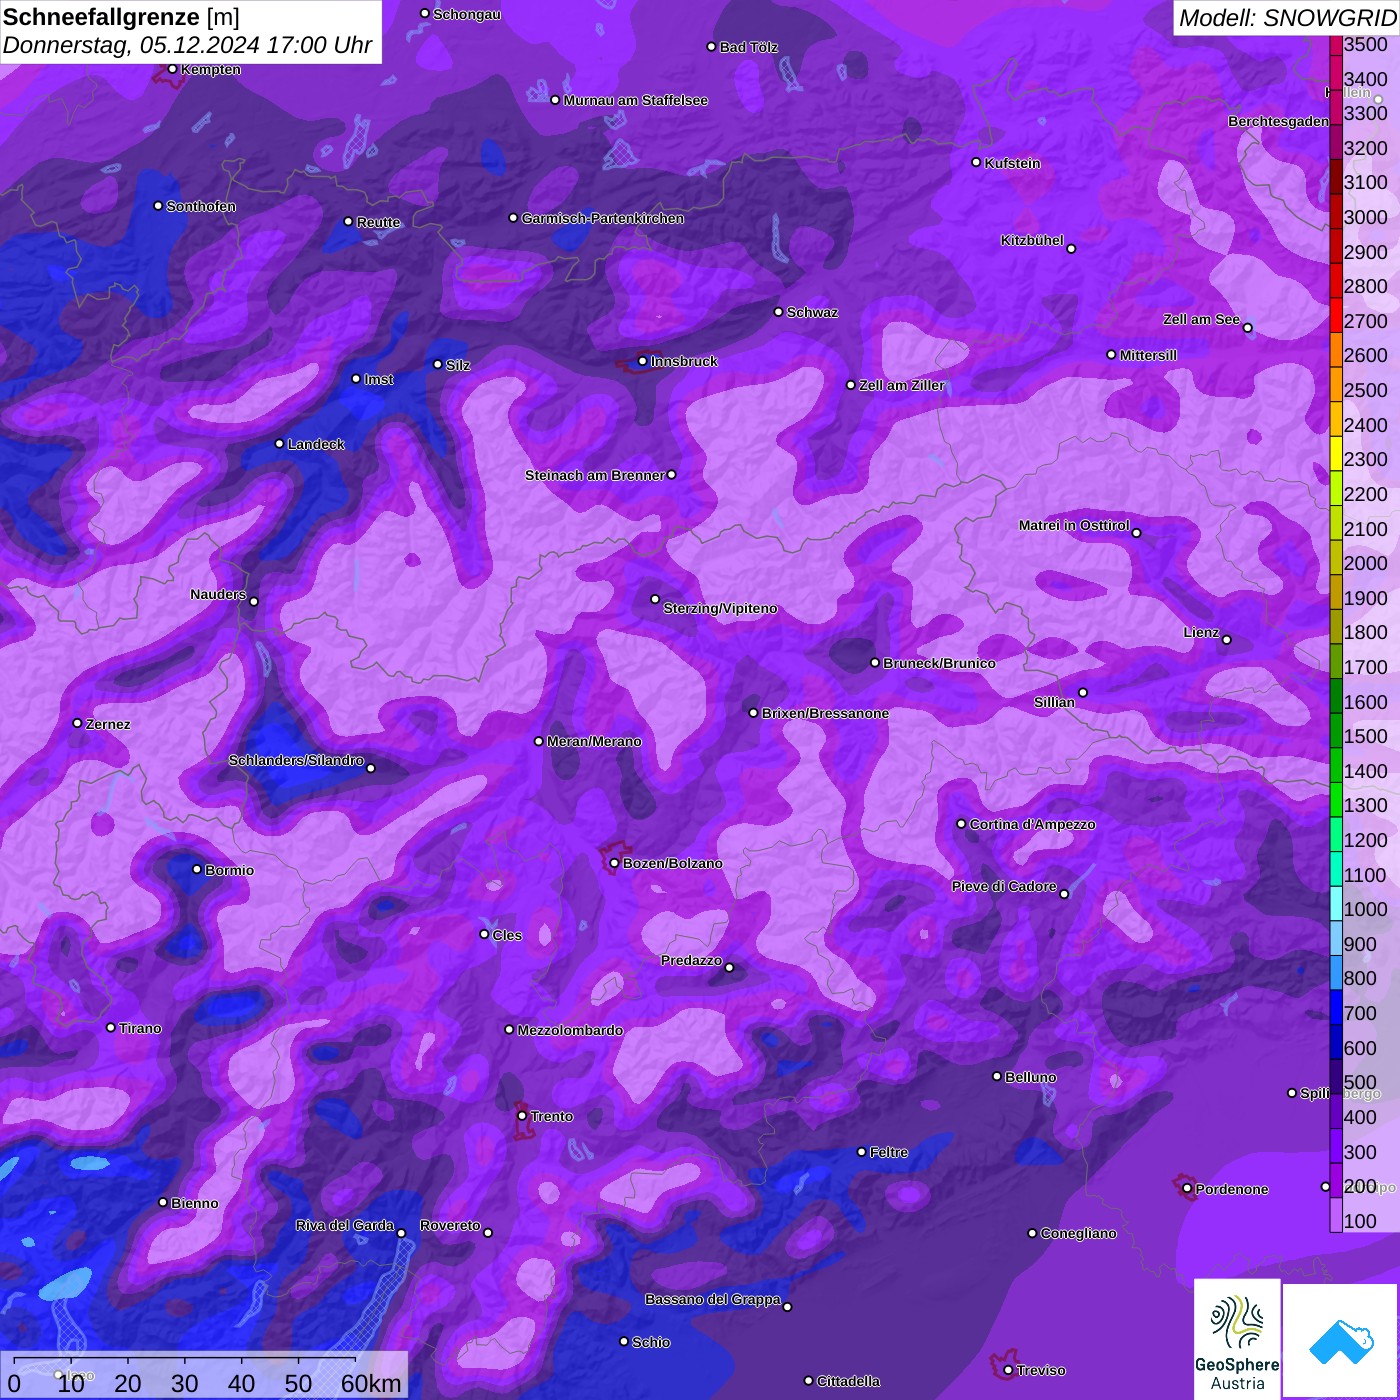
Task: Select the 3500 m legend color
Action: (1335, 45)
